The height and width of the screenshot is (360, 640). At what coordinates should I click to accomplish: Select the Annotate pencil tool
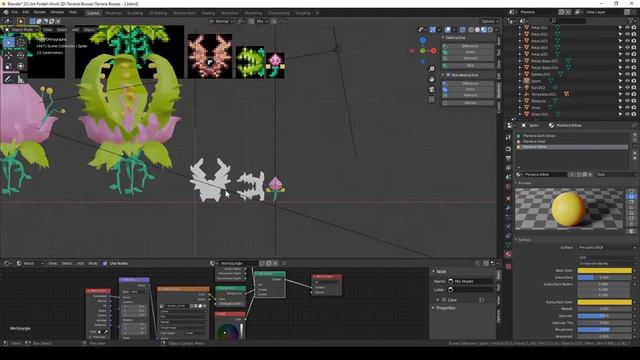pyautogui.click(x=9, y=79)
